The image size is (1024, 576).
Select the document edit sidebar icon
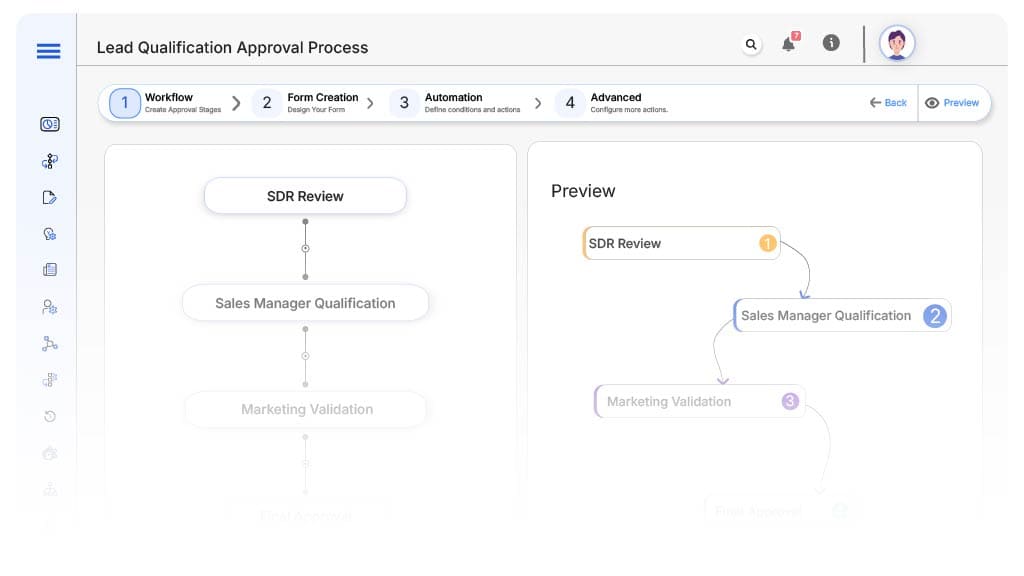(x=49, y=197)
